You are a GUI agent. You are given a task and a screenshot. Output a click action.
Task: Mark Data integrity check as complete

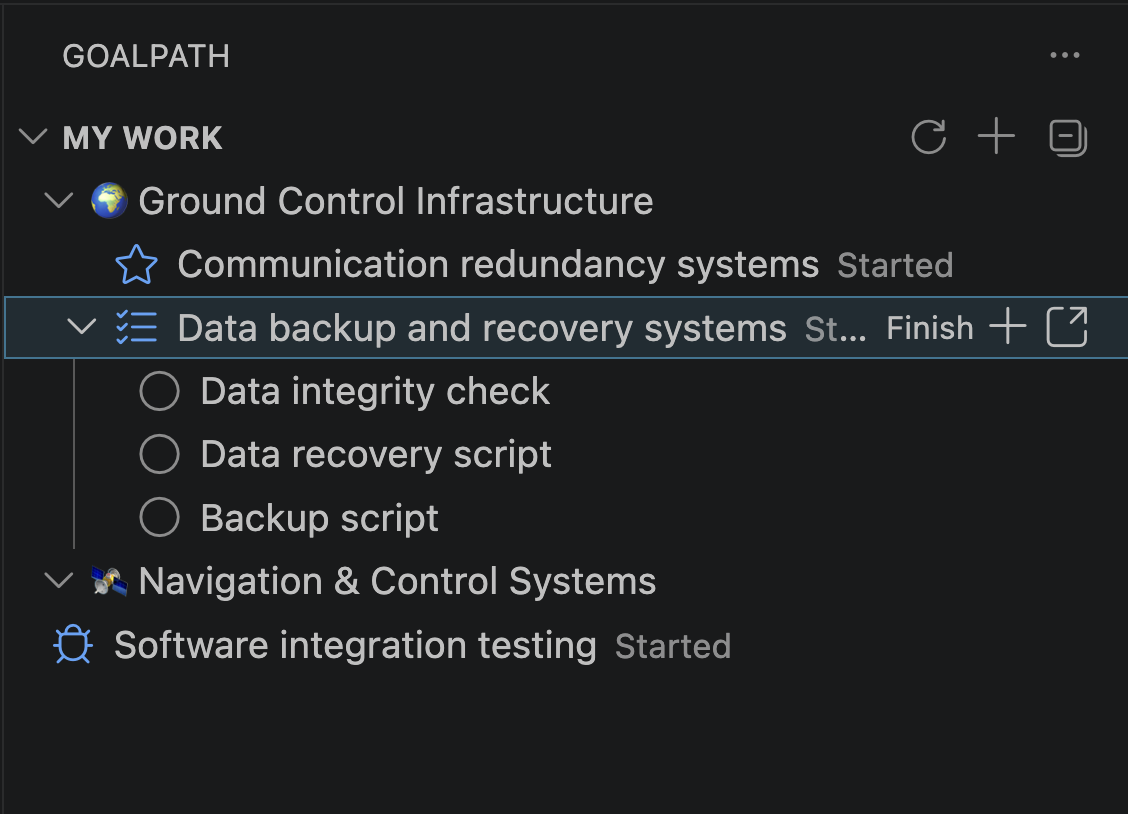159,390
